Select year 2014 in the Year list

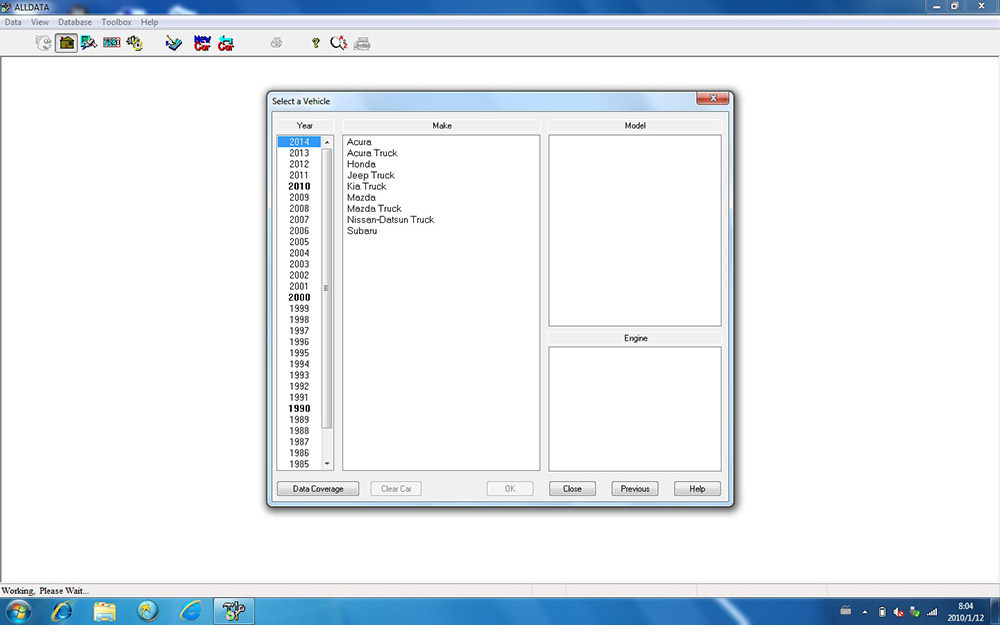coord(299,142)
